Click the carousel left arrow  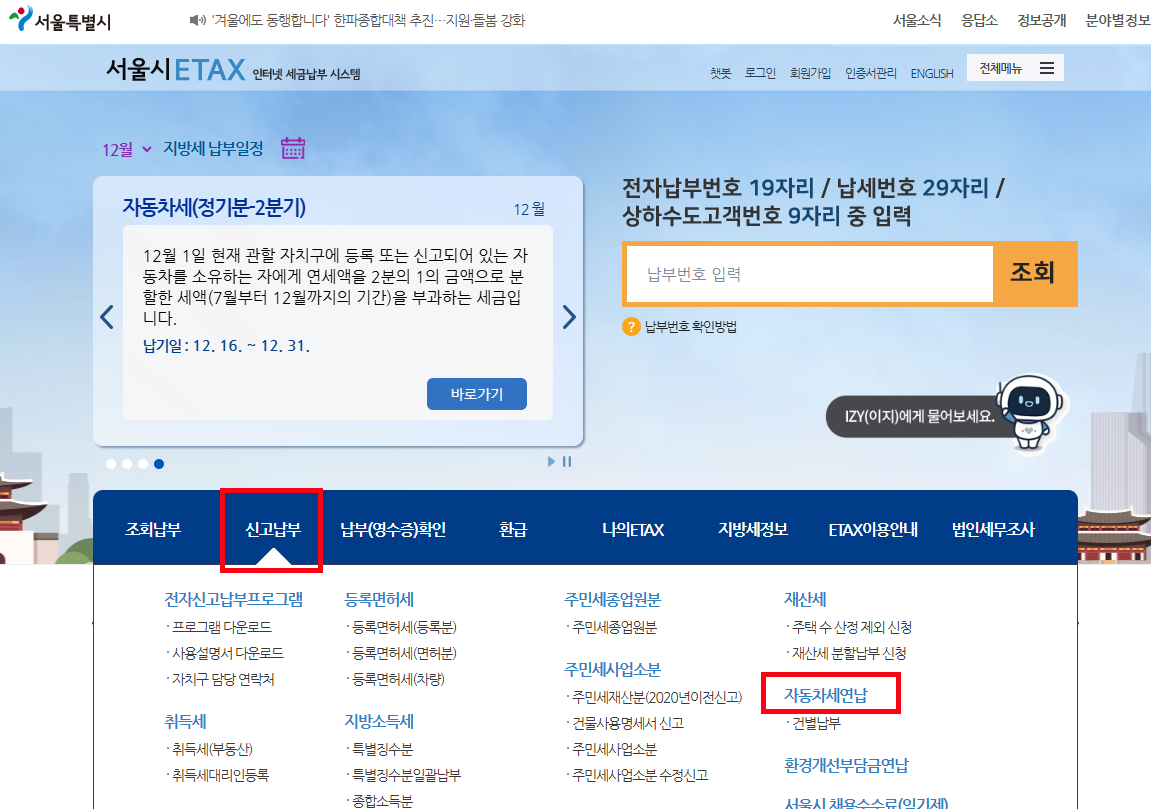(x=107, y=316)
